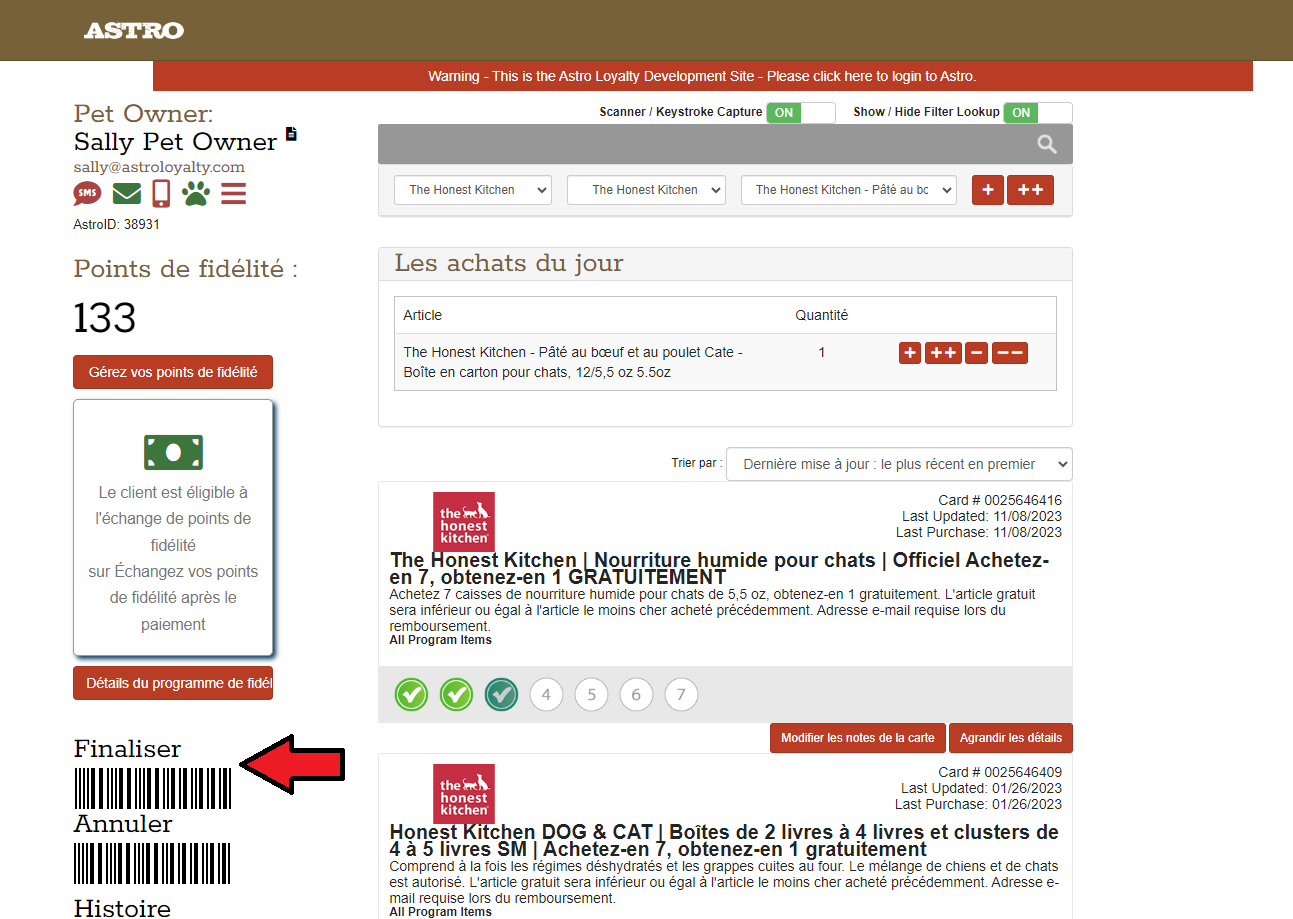This screenshot has width=1293, height=919.
Task: Click the ASTRO logo in header
Action: click(133, 31)
